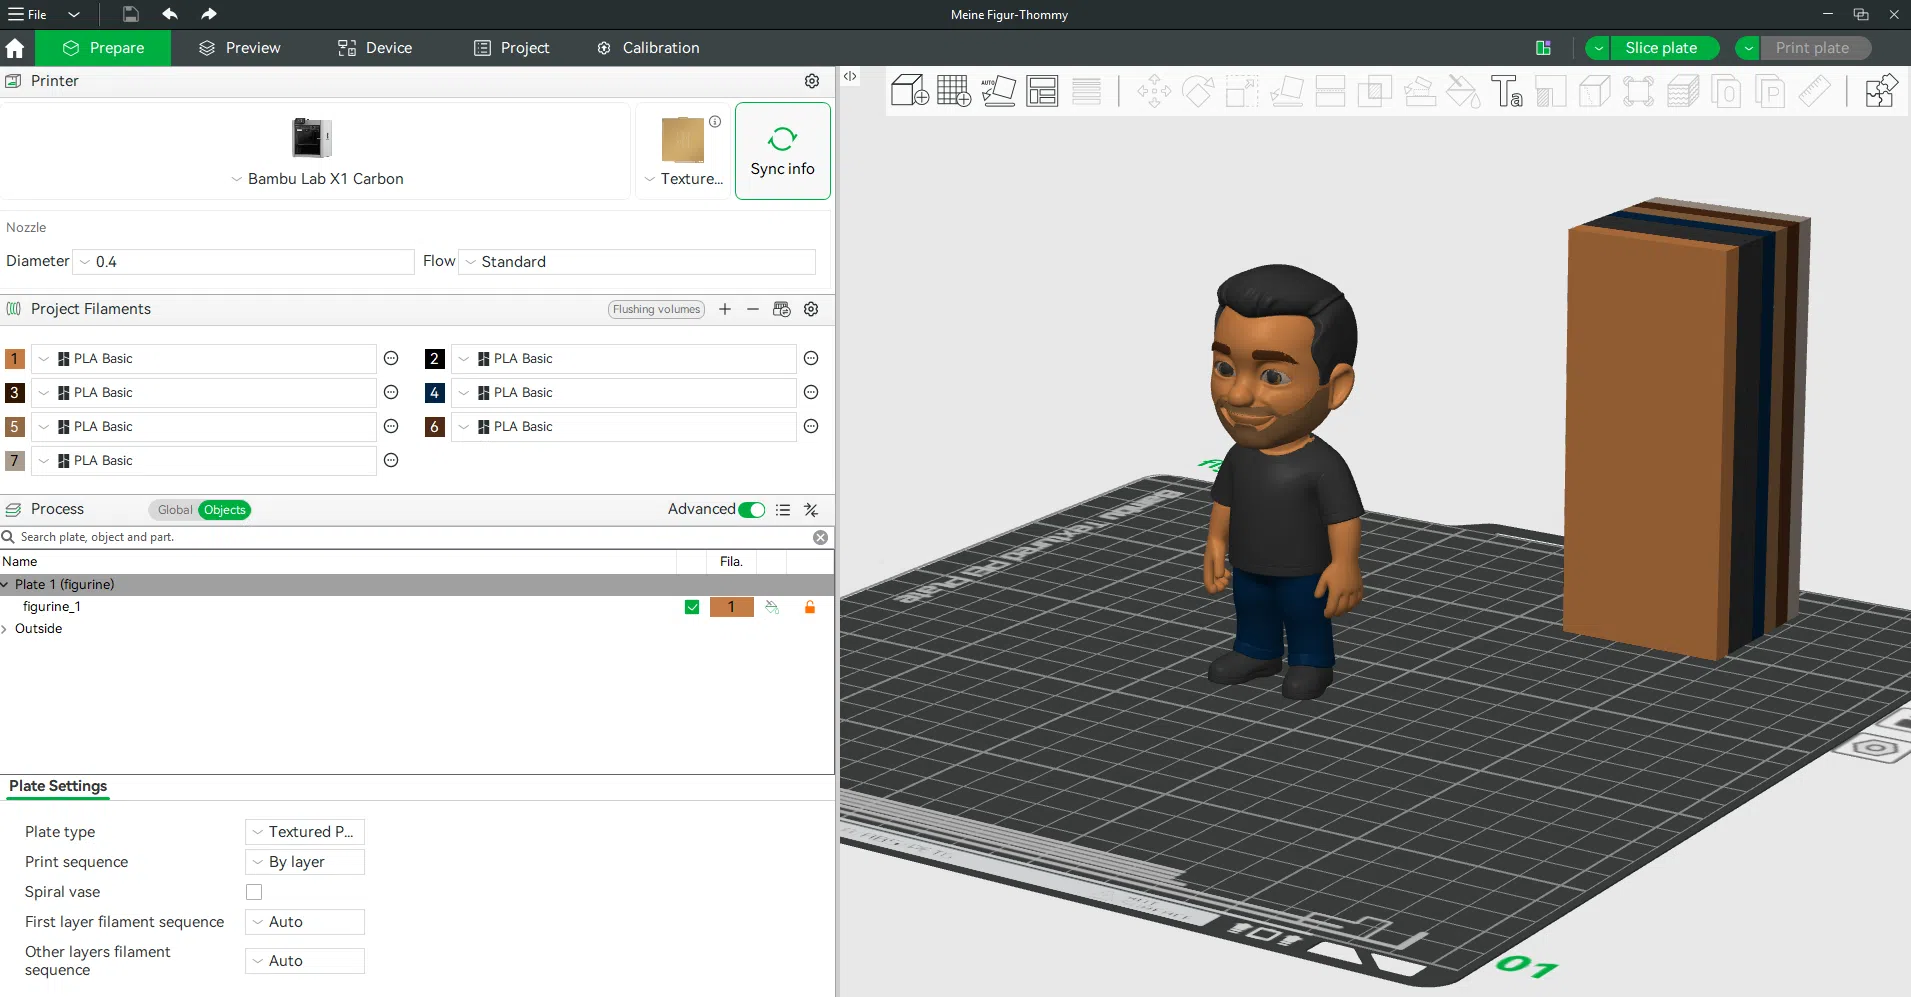Open the Print sequence dropdown

pyautogui.click(x=305, y=862)
